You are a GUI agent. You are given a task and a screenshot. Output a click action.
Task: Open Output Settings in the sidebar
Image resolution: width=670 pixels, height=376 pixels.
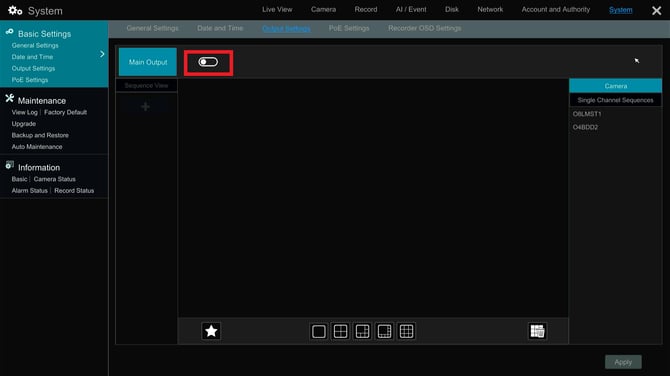[33, 68]
